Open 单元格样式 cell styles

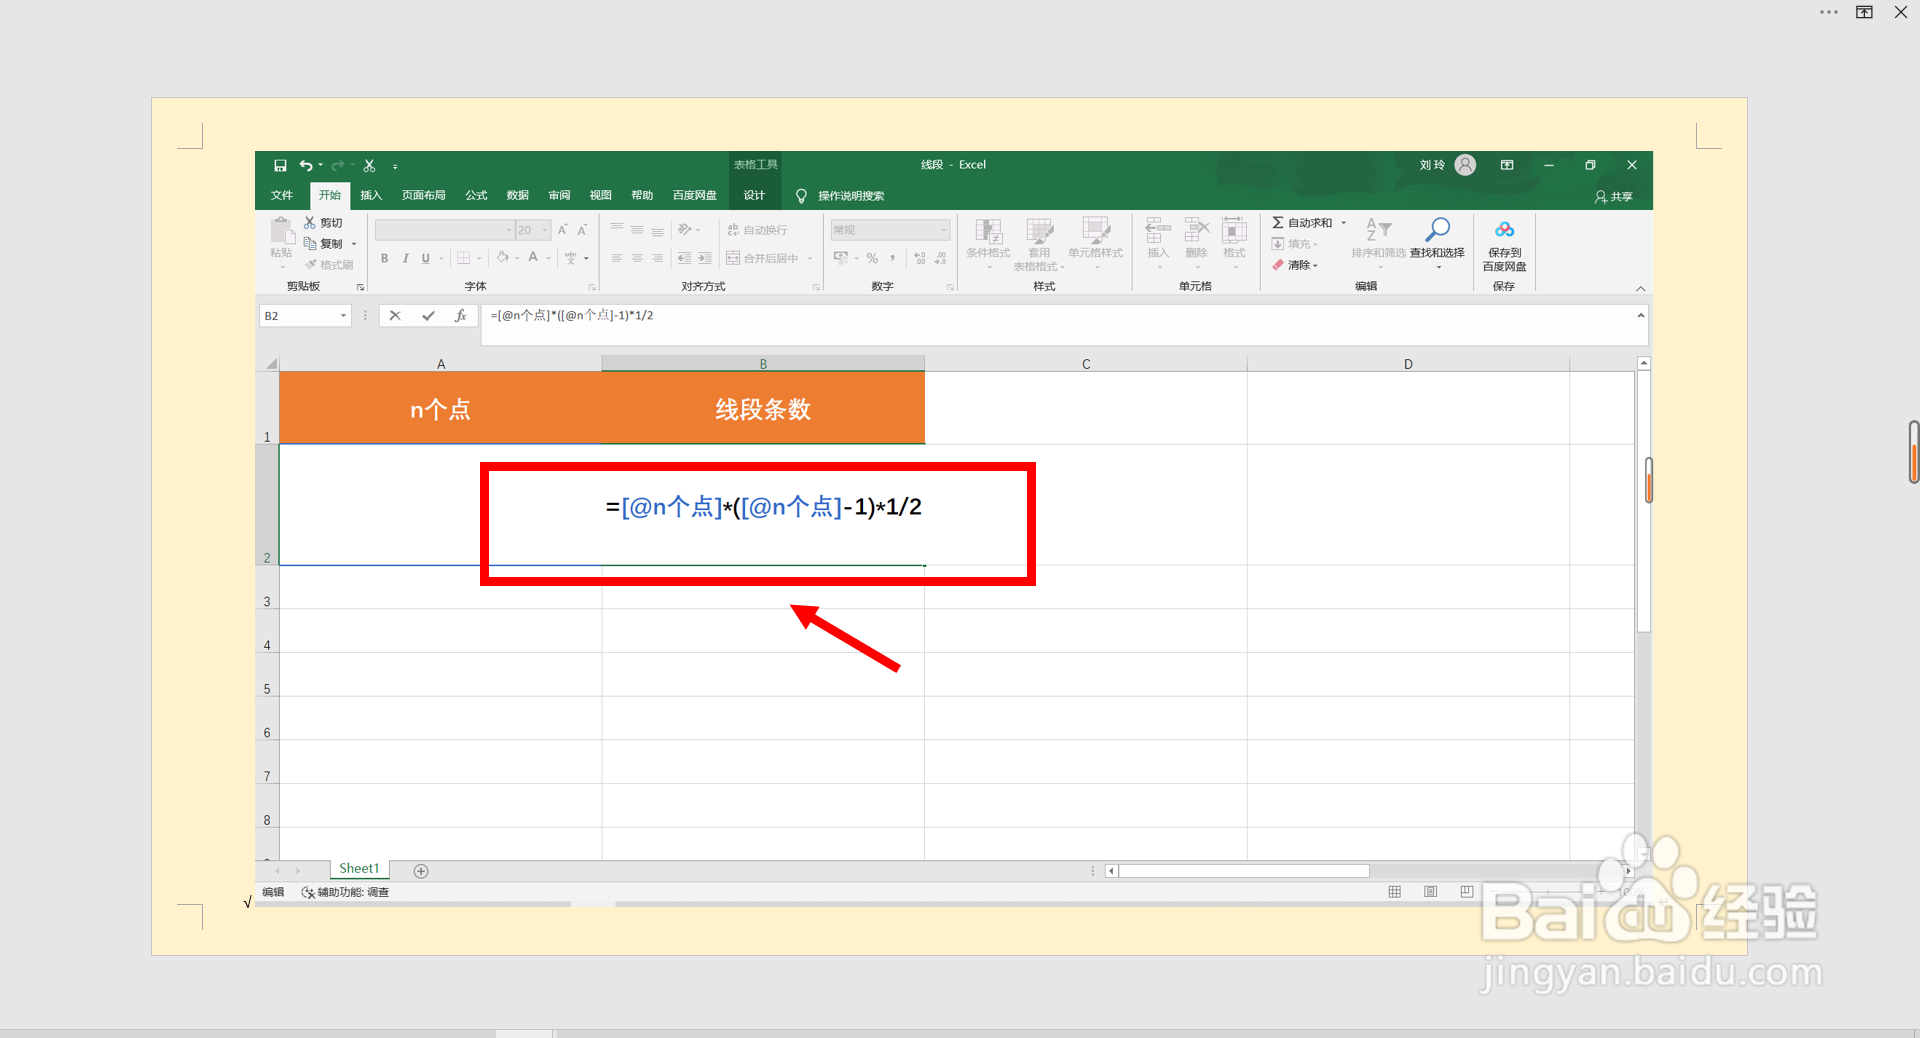point(1096,242)
